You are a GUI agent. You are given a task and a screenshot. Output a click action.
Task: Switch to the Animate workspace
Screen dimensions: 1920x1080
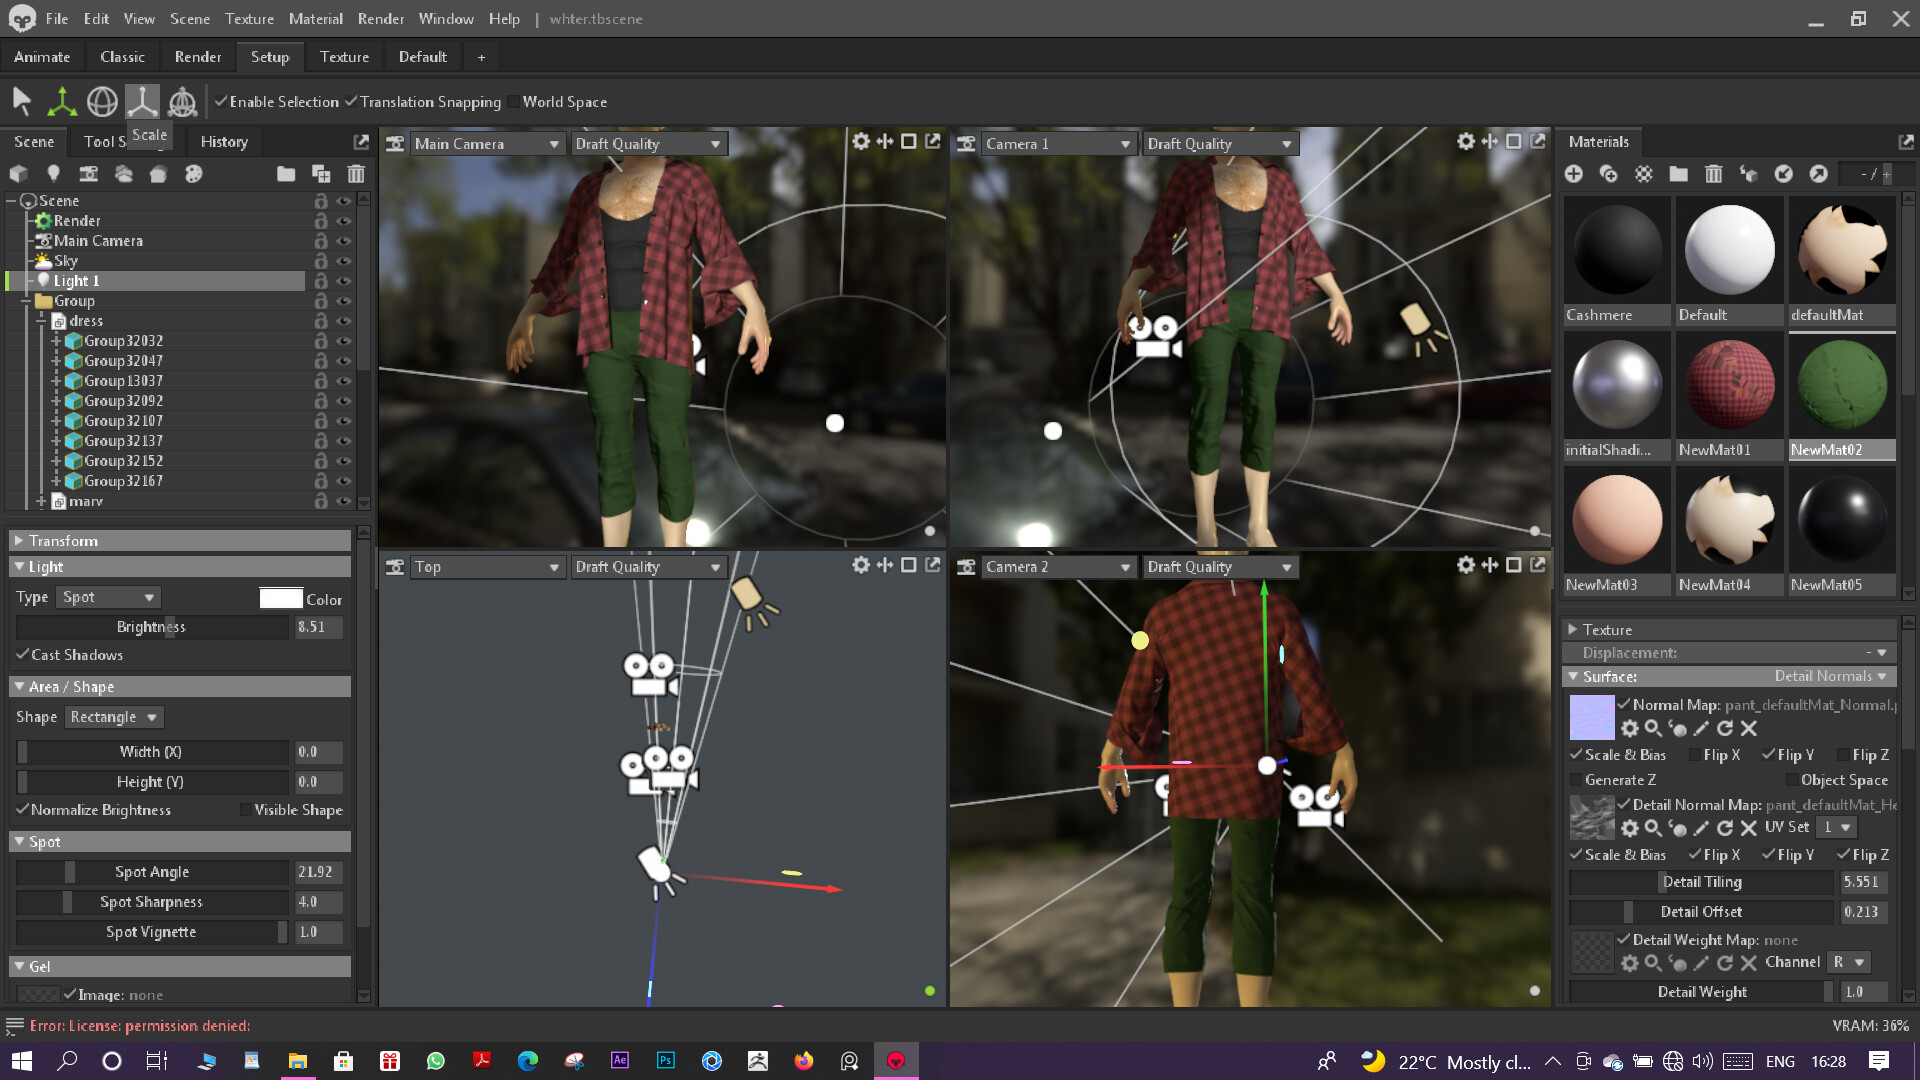[x=42, y=57]
